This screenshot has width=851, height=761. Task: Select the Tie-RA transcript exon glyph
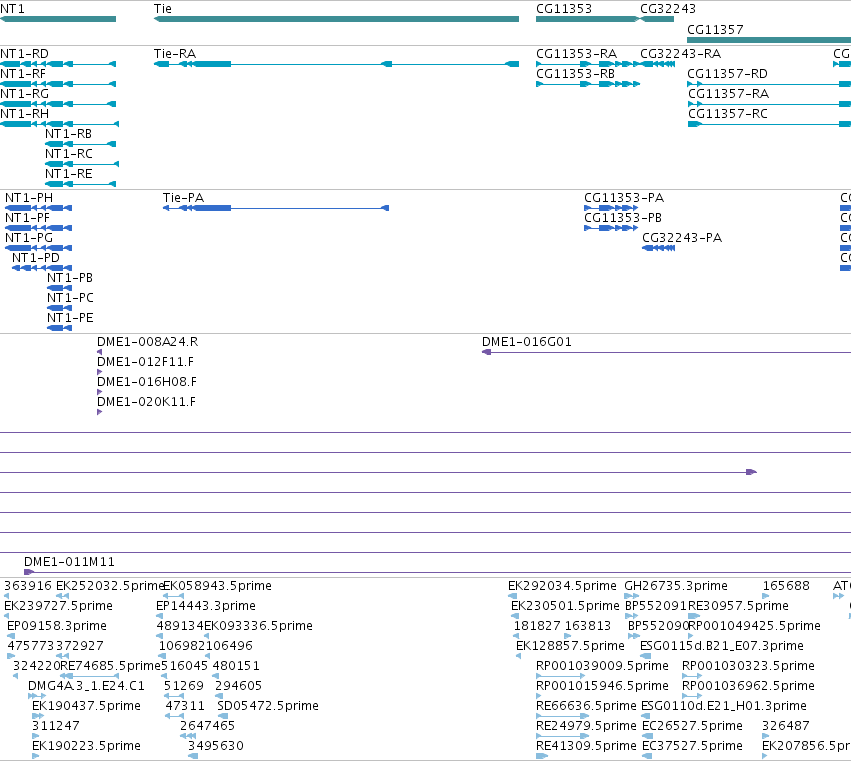coord(336,64)
